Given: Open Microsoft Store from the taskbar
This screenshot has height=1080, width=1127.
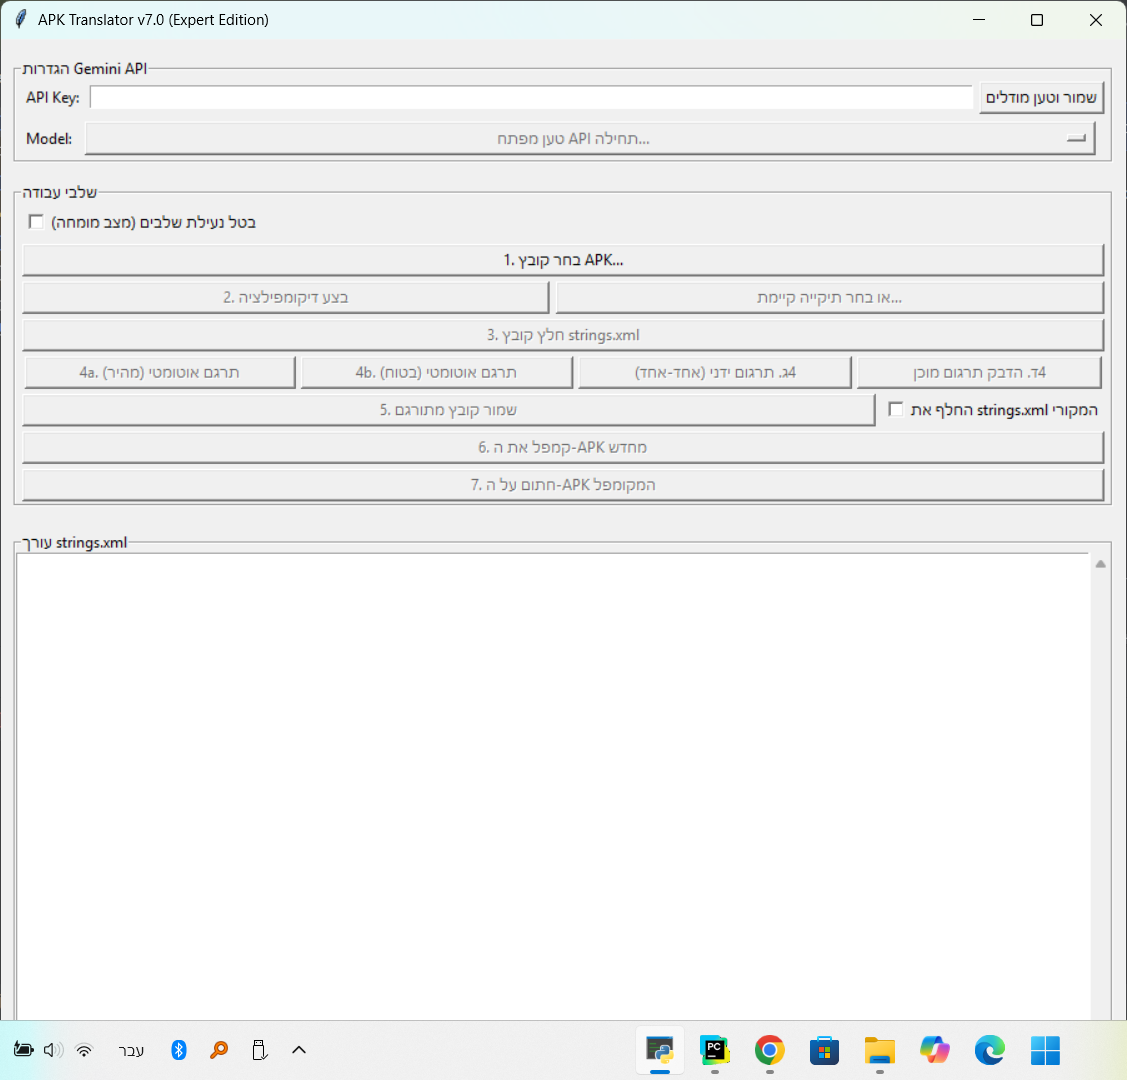Looking at the screenshot, I should [x=824, y=1051].
